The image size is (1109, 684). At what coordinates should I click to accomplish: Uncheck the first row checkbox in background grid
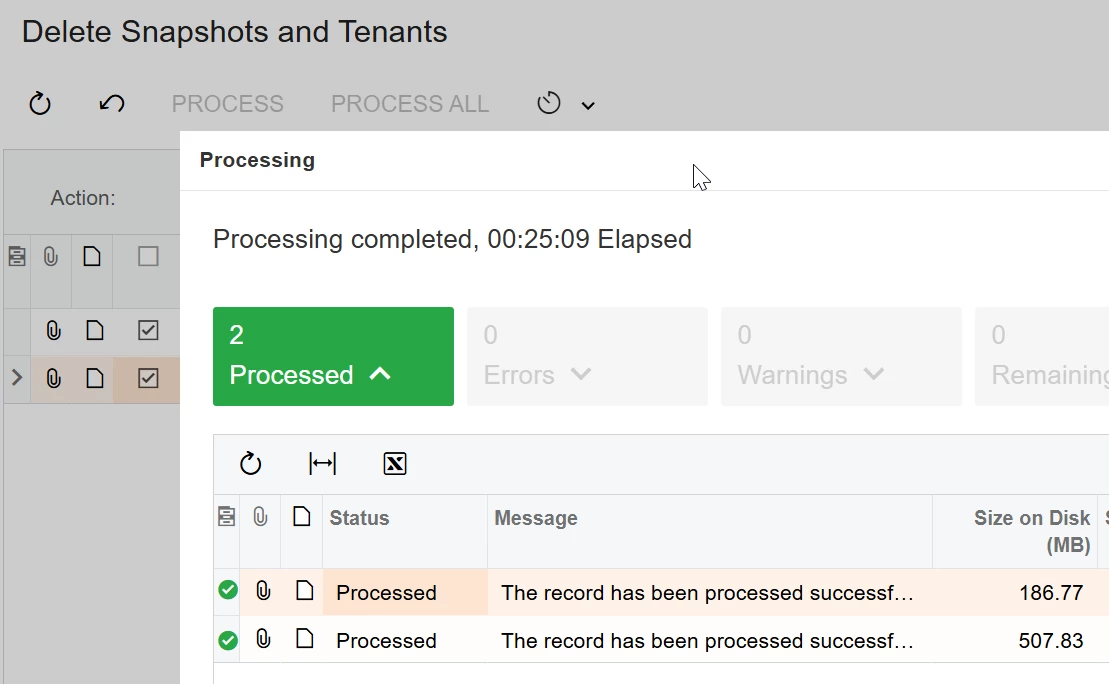click(148, 330)
